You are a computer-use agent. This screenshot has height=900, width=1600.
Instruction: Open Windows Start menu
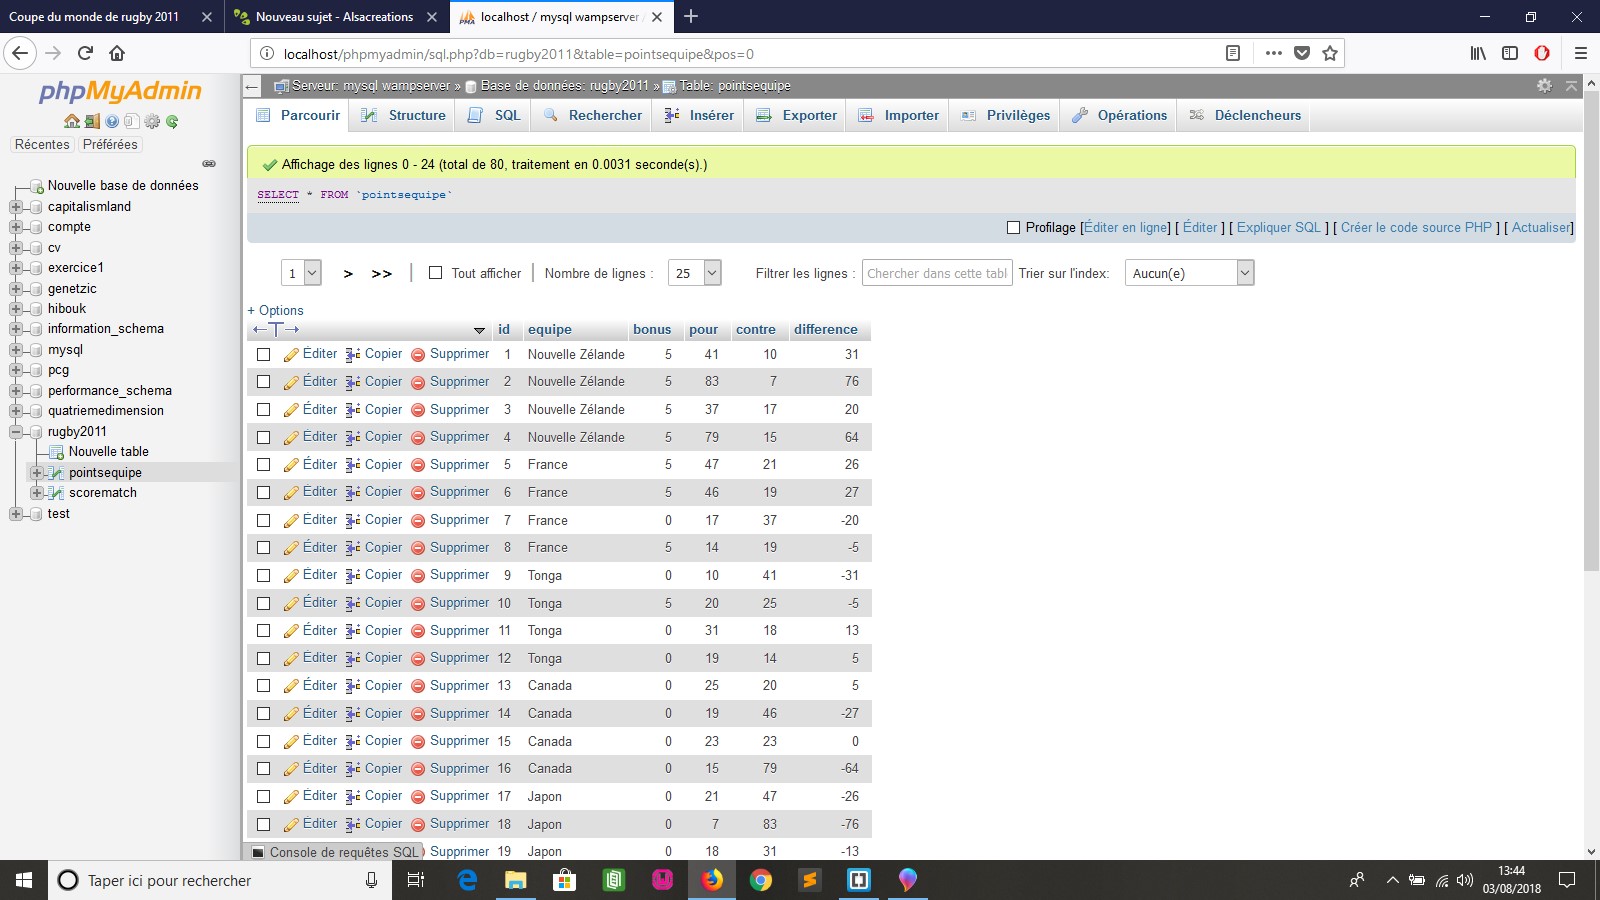pos(24,880)
